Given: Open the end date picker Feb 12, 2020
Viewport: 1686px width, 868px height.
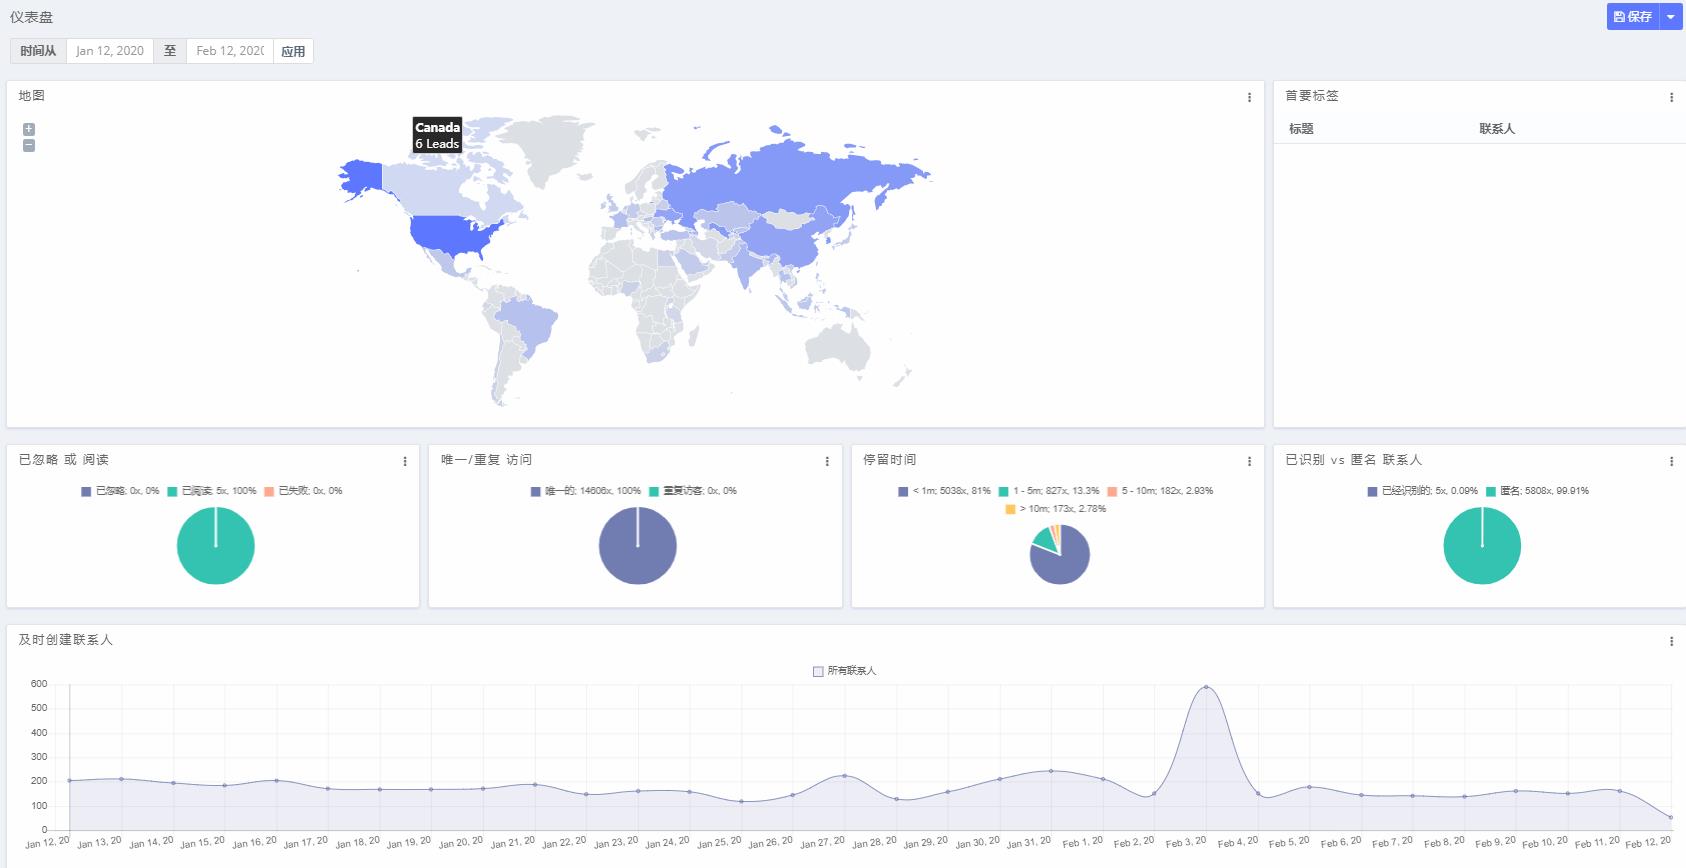Looking at the screenshot, I should 230,51.
